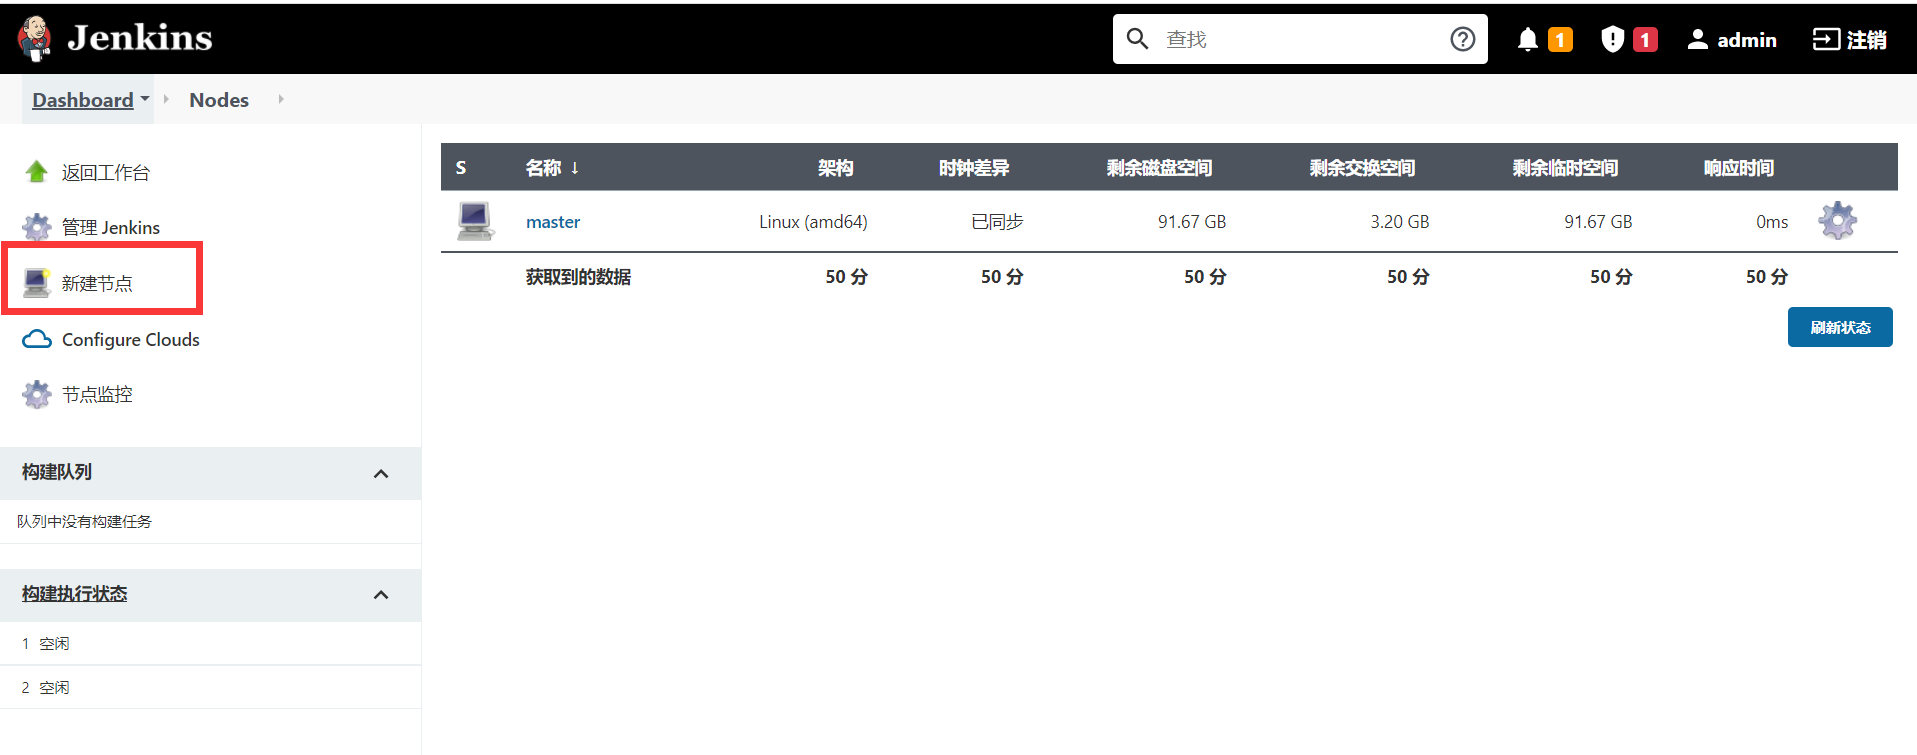Sort table by 剩余磁盘空间 column header
Screen dimensions: 1917x755
click(x=1159, y=168)
